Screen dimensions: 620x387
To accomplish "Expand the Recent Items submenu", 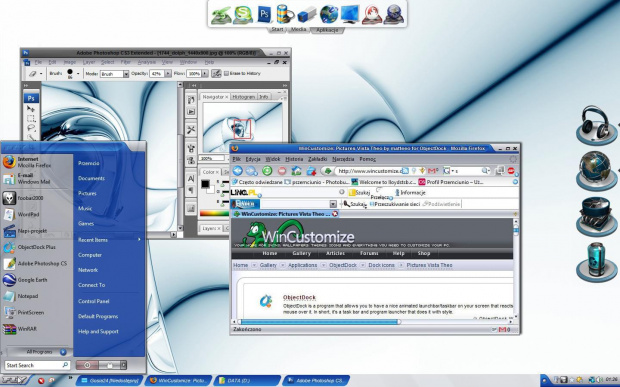I will [x=109, y=240].
